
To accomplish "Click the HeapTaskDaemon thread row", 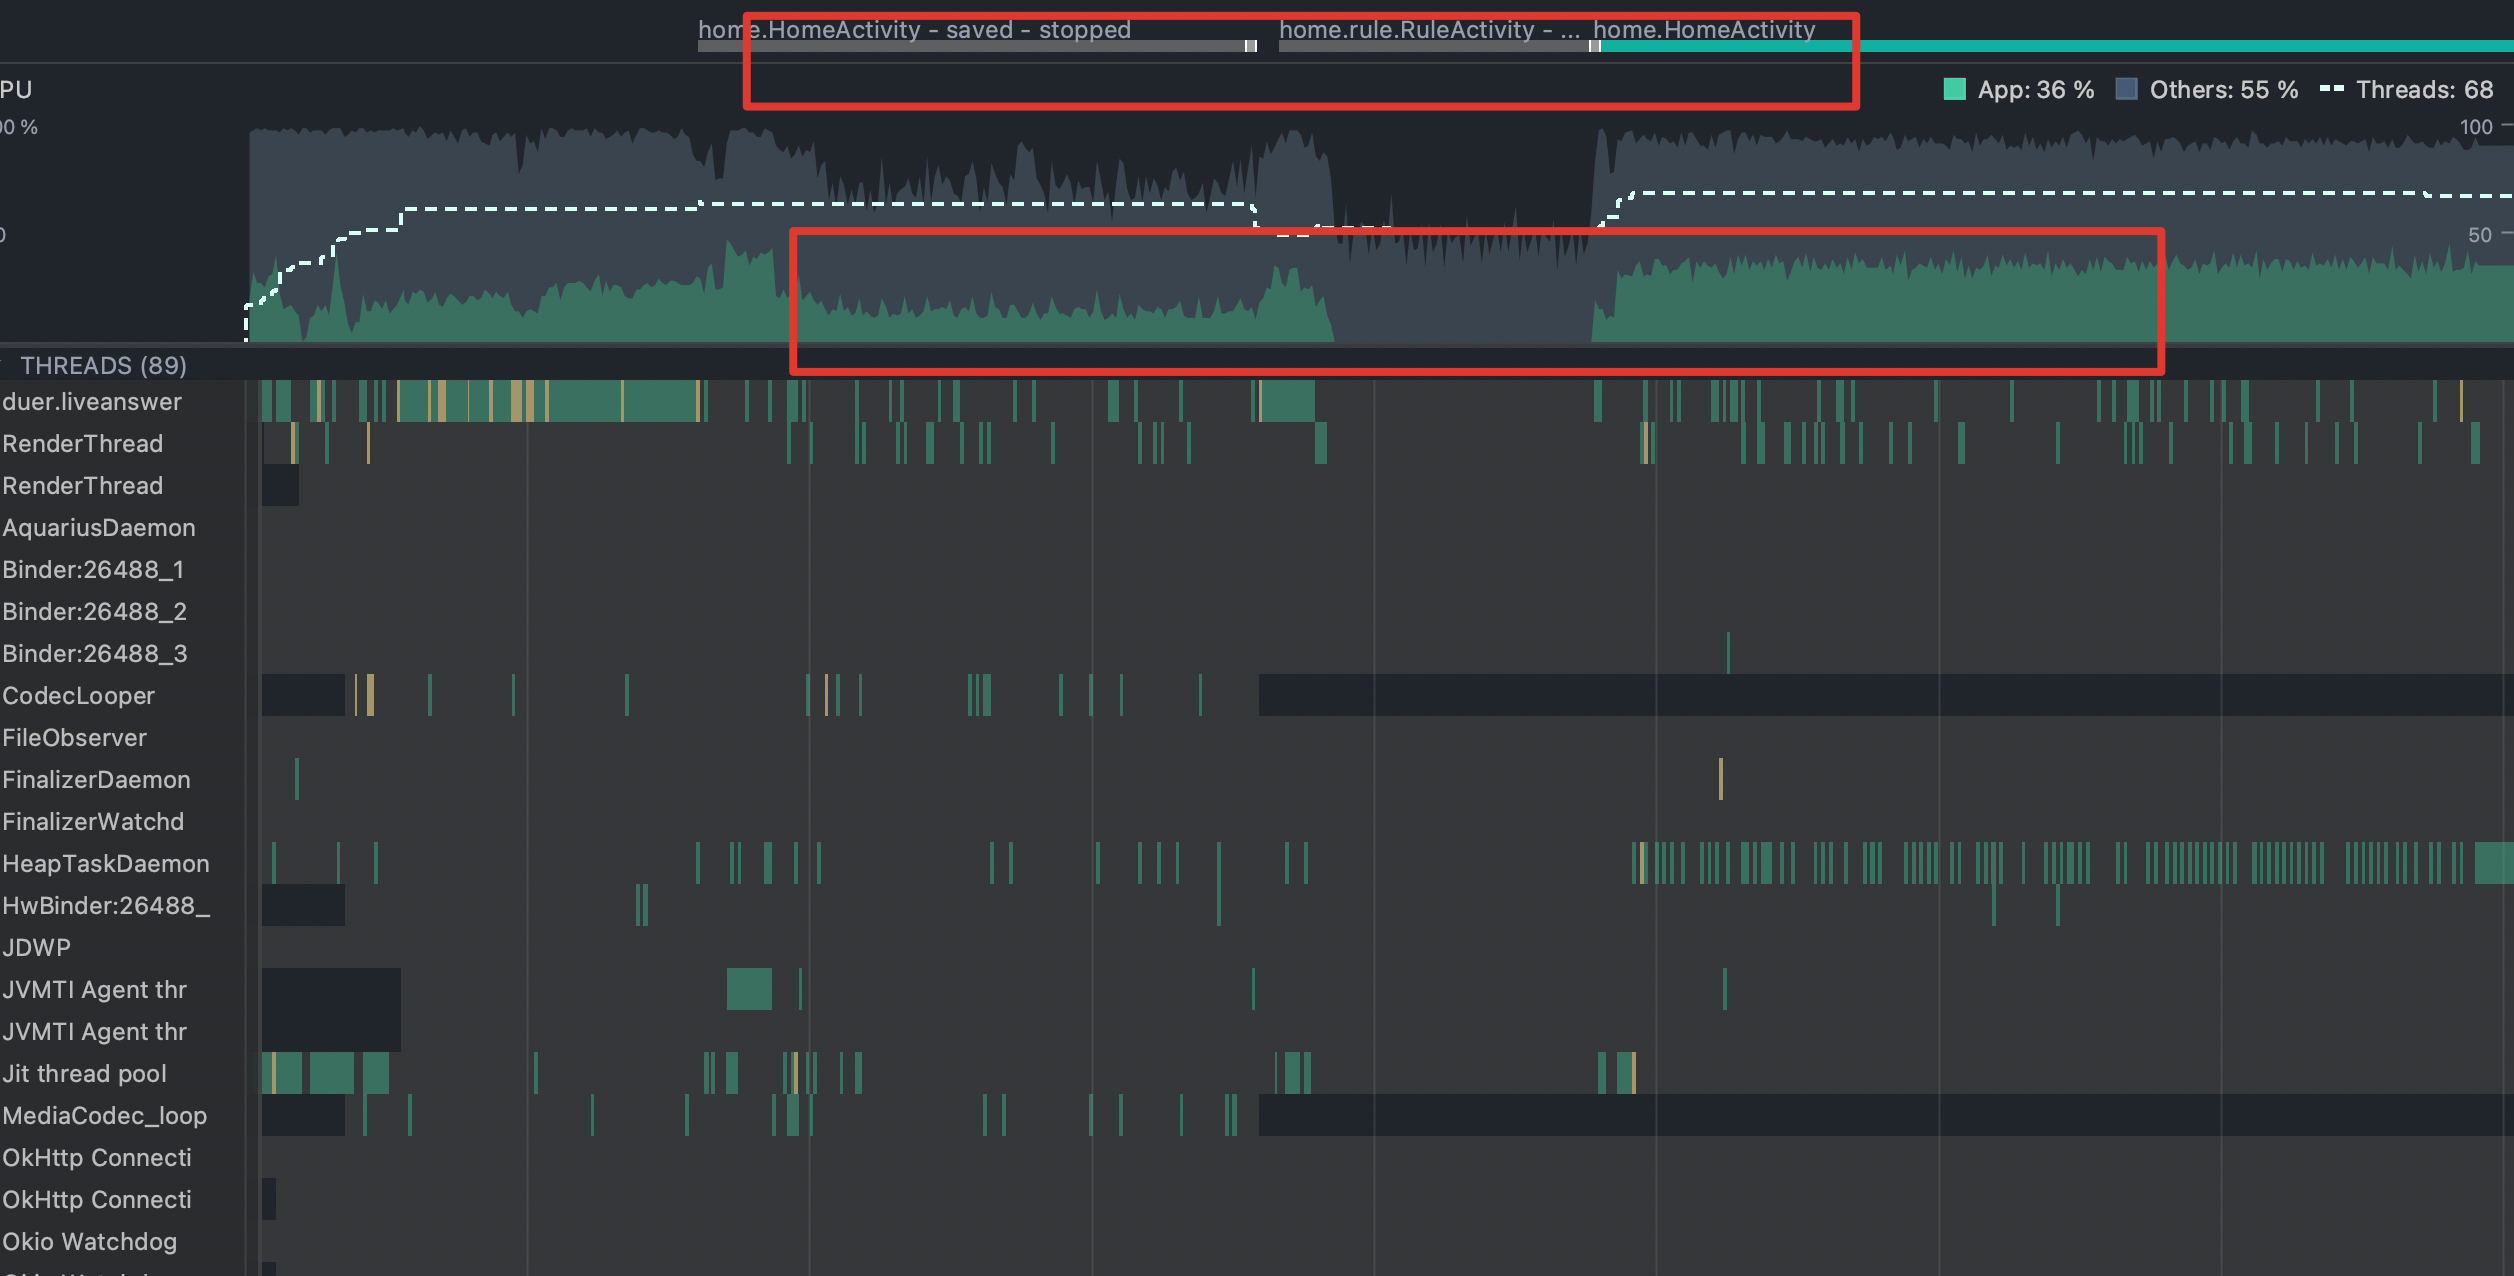I will click(x=106, y=863).
